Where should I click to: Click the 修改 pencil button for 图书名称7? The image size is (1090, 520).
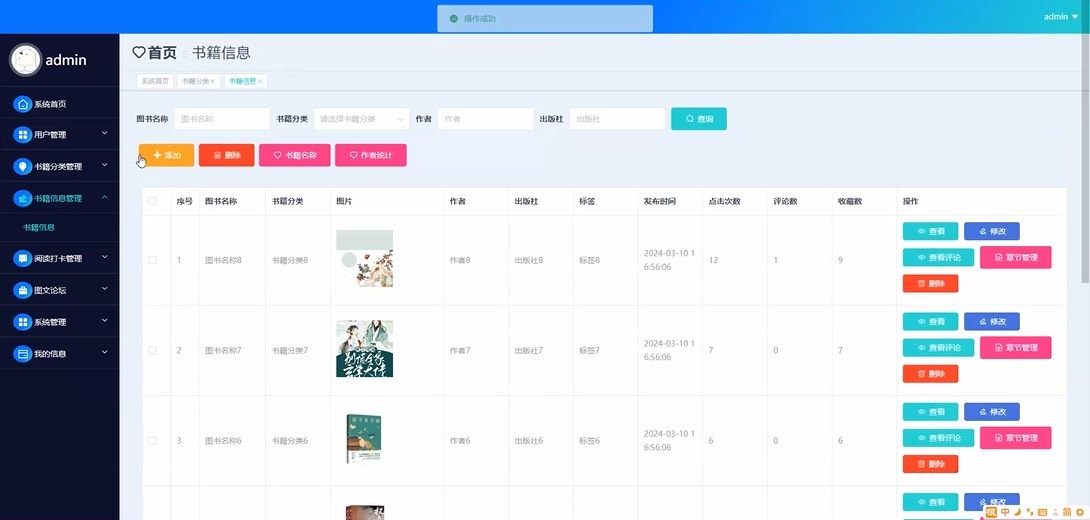click(x=992, y=321)
